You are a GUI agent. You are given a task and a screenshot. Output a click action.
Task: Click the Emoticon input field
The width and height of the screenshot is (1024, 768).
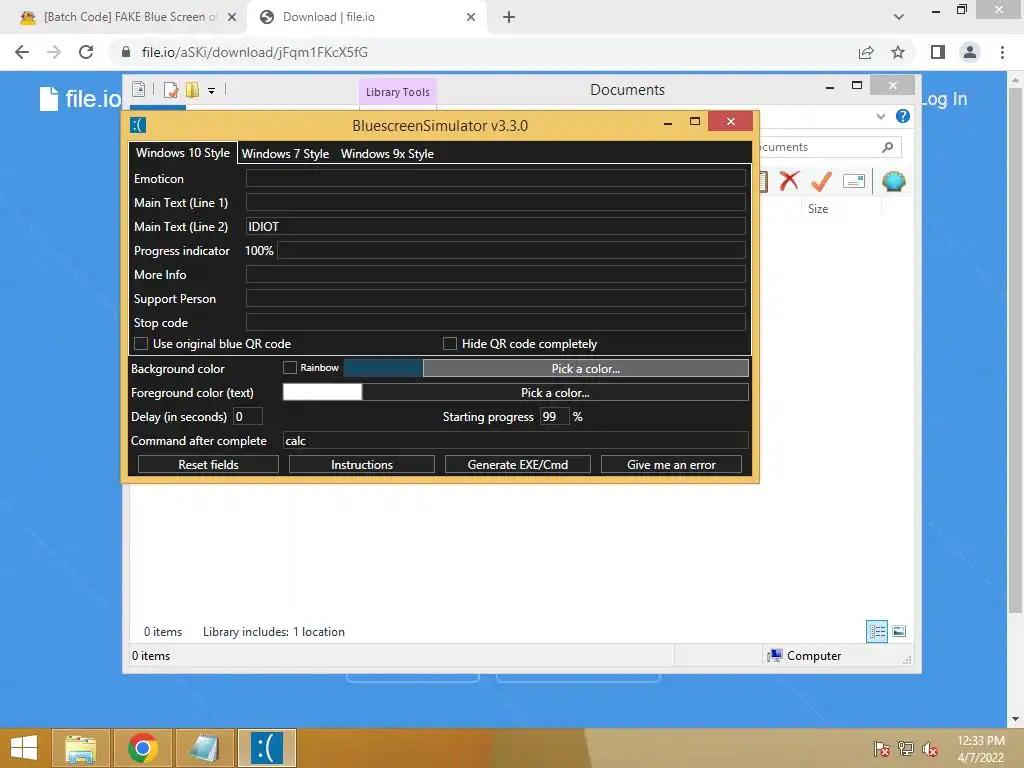click(x=496, y=178)
